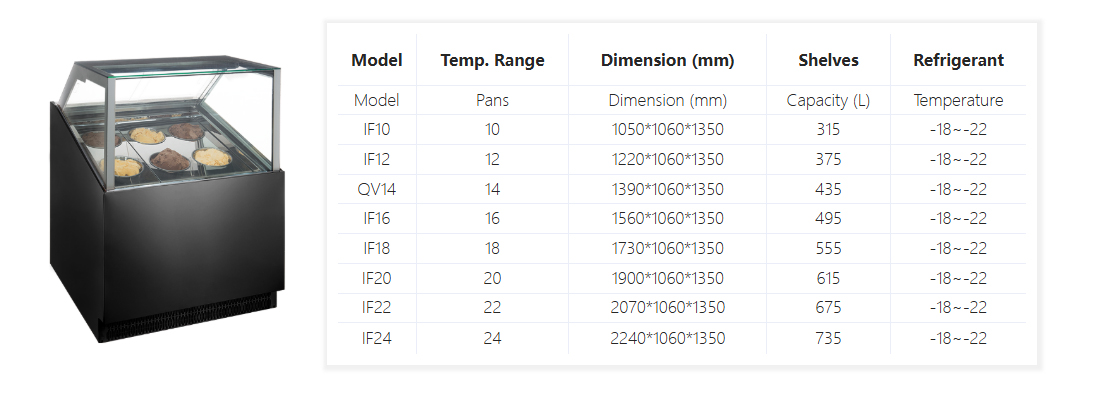Select the Shelves column header
This screenshot has height=404, width=1095.
click(x=828, y=60)
